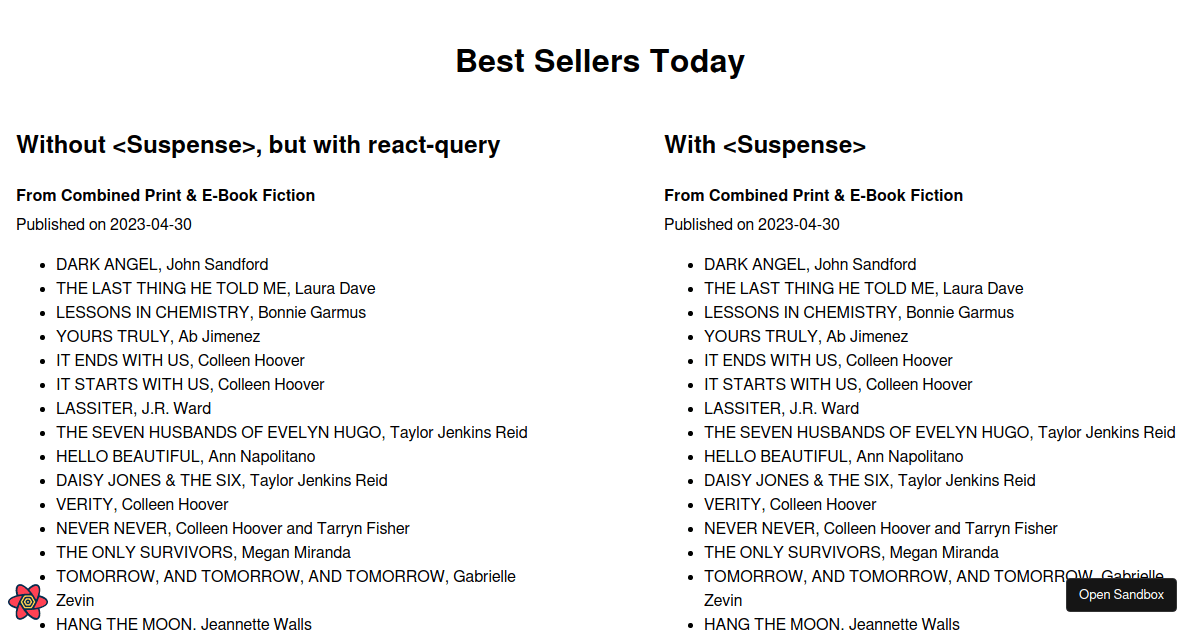Viewport: 1200px width, 630px height.
Task: Click NEVER NEVER entry in right list
Action: tap(881, 528)
